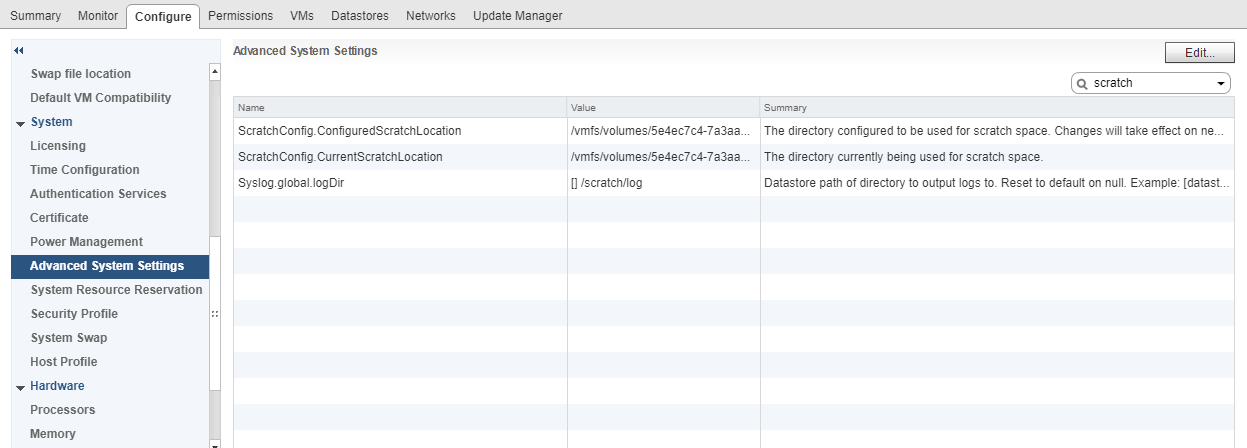The height and width of the screenshot is (448, 1247).
Task: Open the Permissions tab
Action: (241, 16)
